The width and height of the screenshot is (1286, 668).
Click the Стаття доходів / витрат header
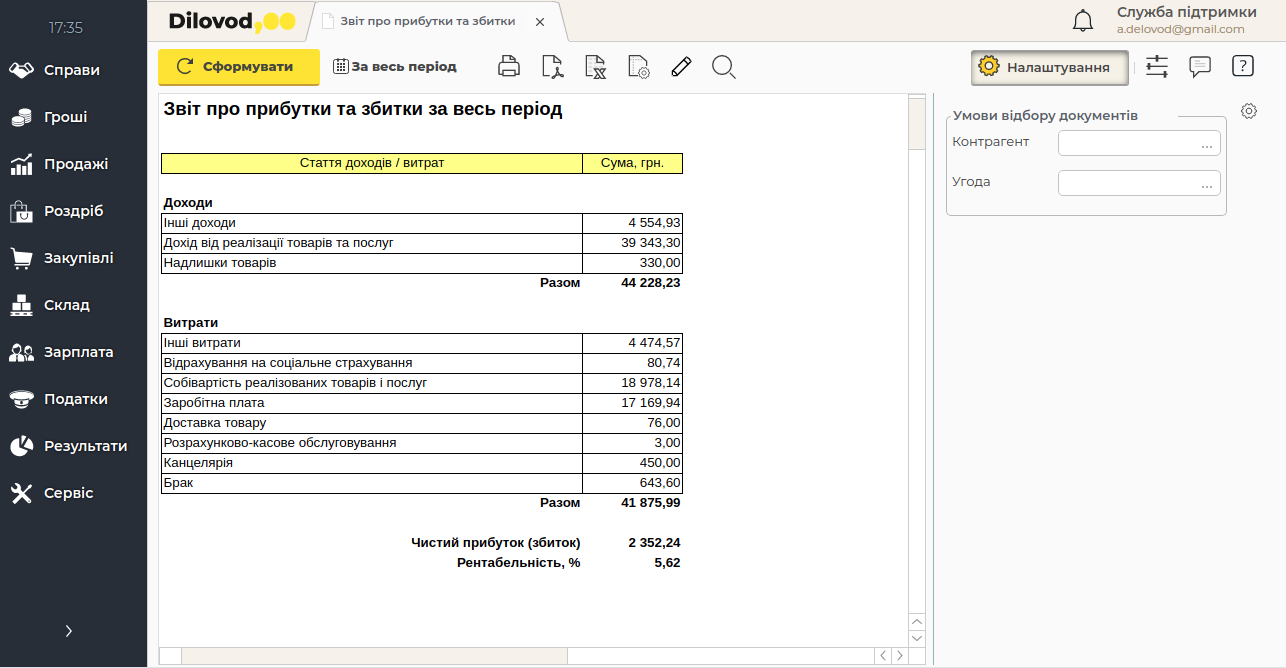(372, 163)
